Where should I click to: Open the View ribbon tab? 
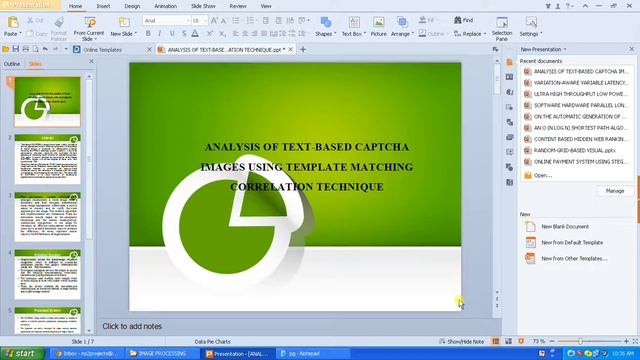[x=266, y=6]
